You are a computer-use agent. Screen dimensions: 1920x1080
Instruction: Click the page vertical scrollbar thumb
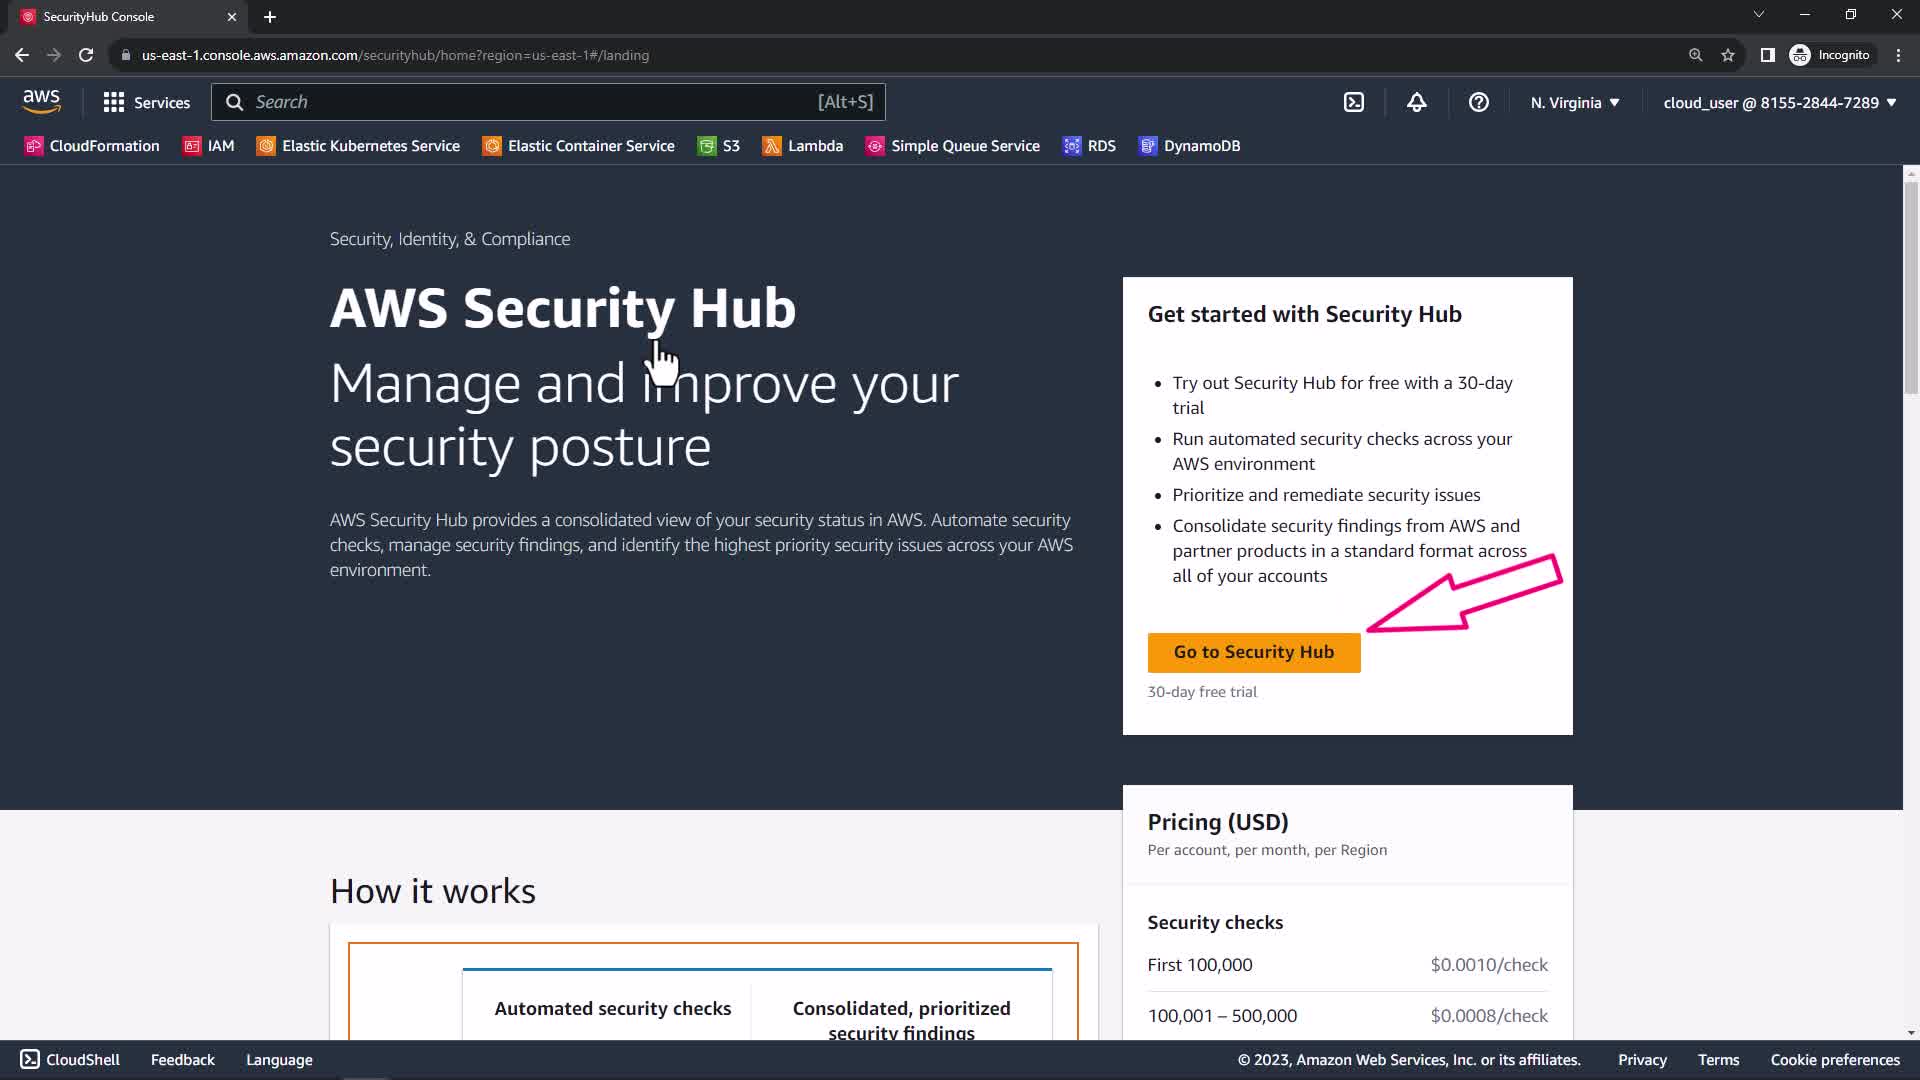tap(1910, 290)
